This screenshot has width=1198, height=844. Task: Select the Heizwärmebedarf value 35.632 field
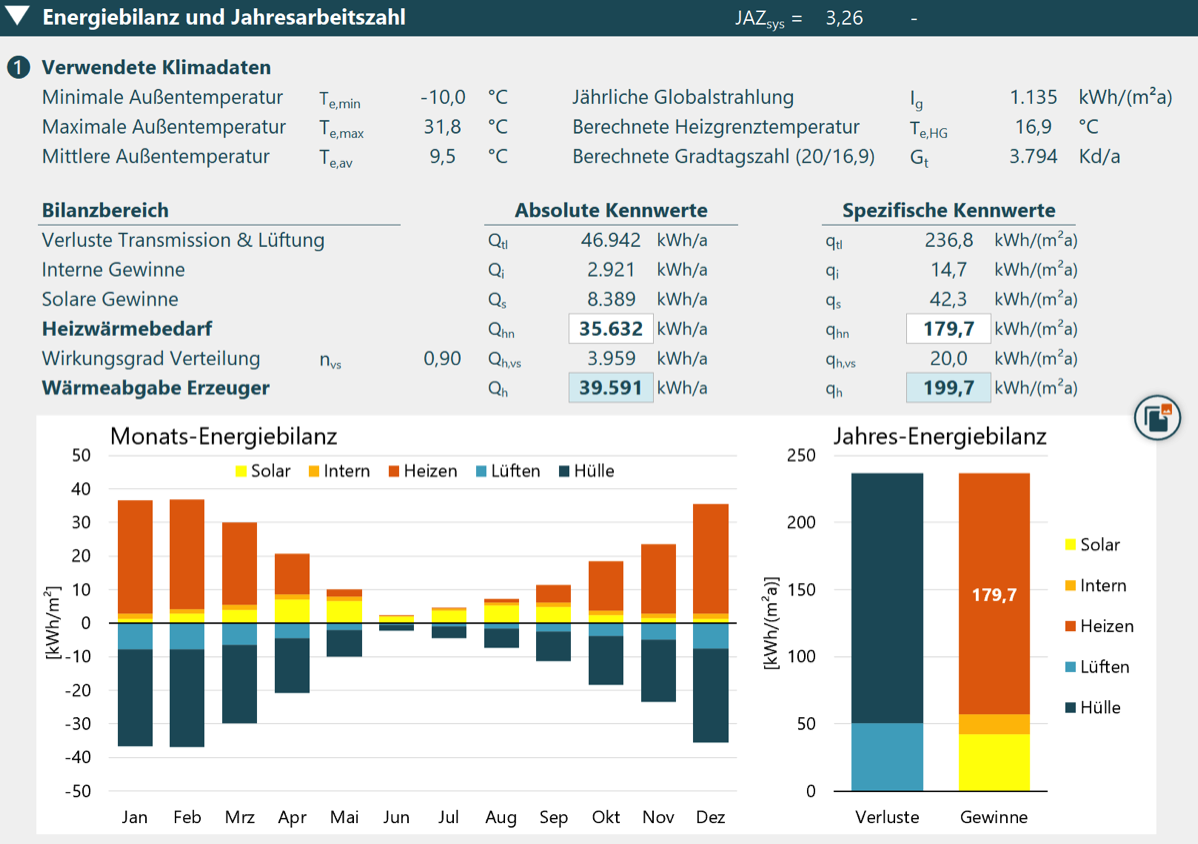coord(610,329)
